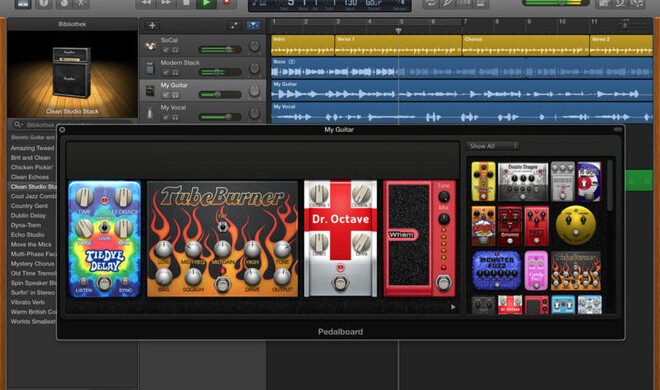Toggle the Library button in the toolbar
The width and height of the screenshot is (660, 390).
click(x=23, y=4)
